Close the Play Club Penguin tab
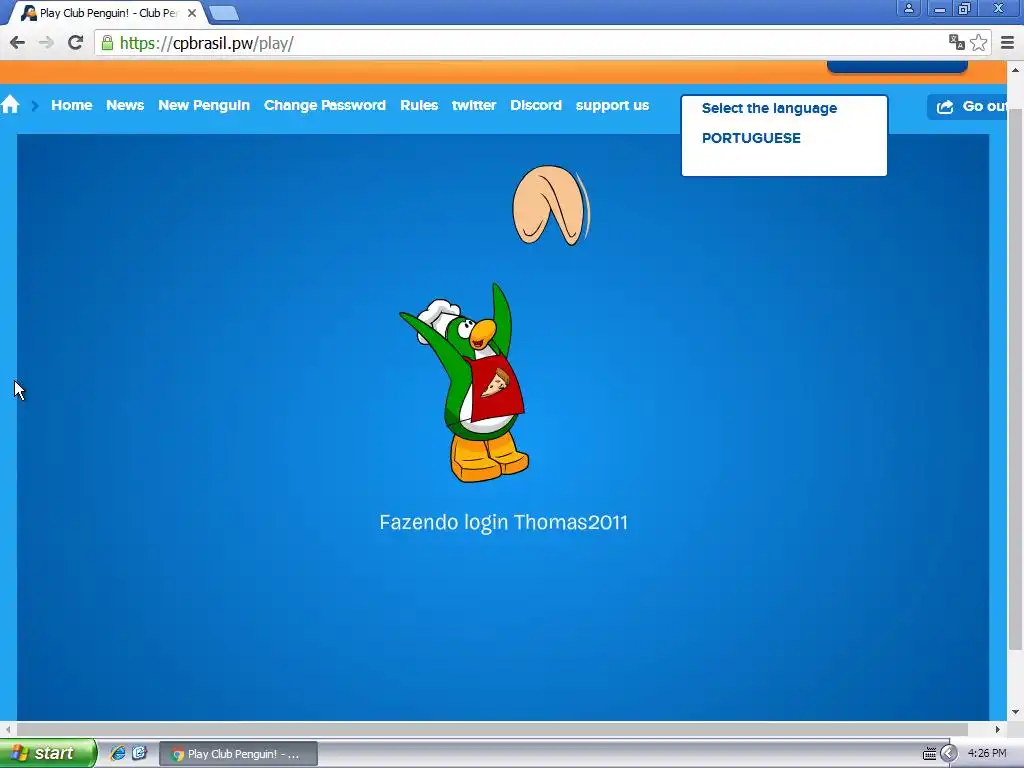1024x768 pixels. click(x=192, y=12)
